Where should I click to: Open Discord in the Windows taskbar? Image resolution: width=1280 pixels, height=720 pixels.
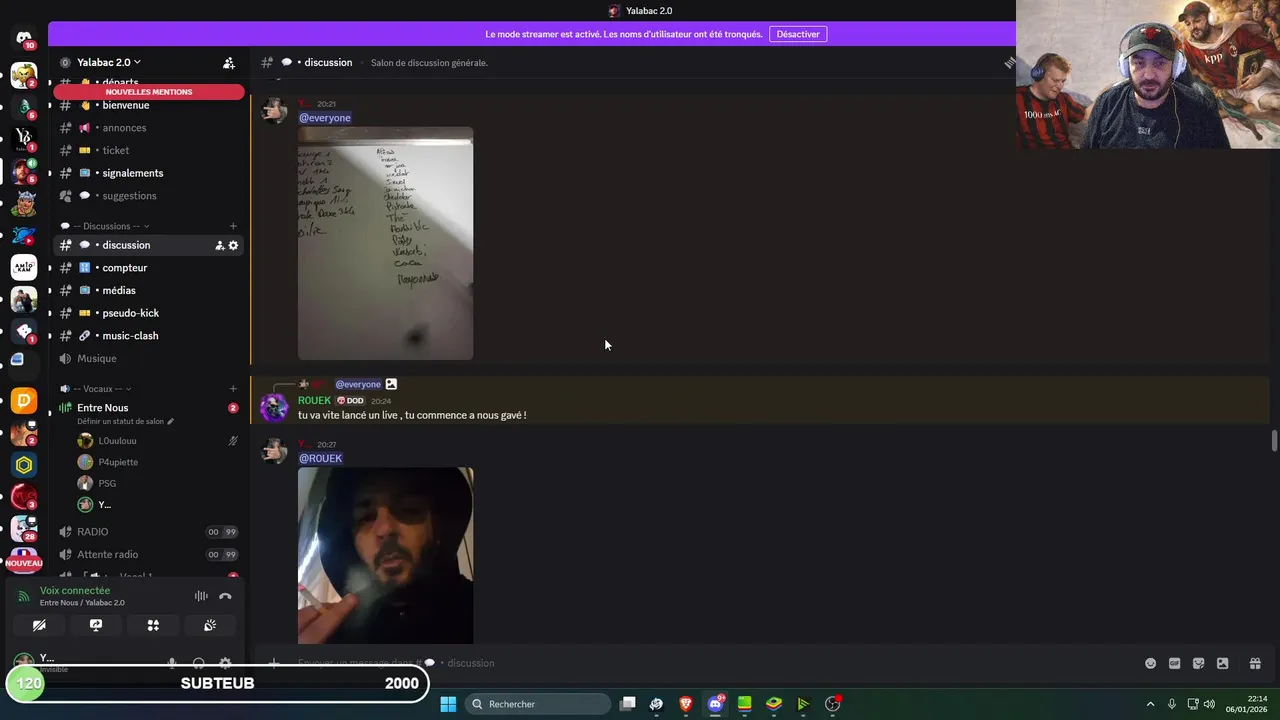[x=715, y=704]
